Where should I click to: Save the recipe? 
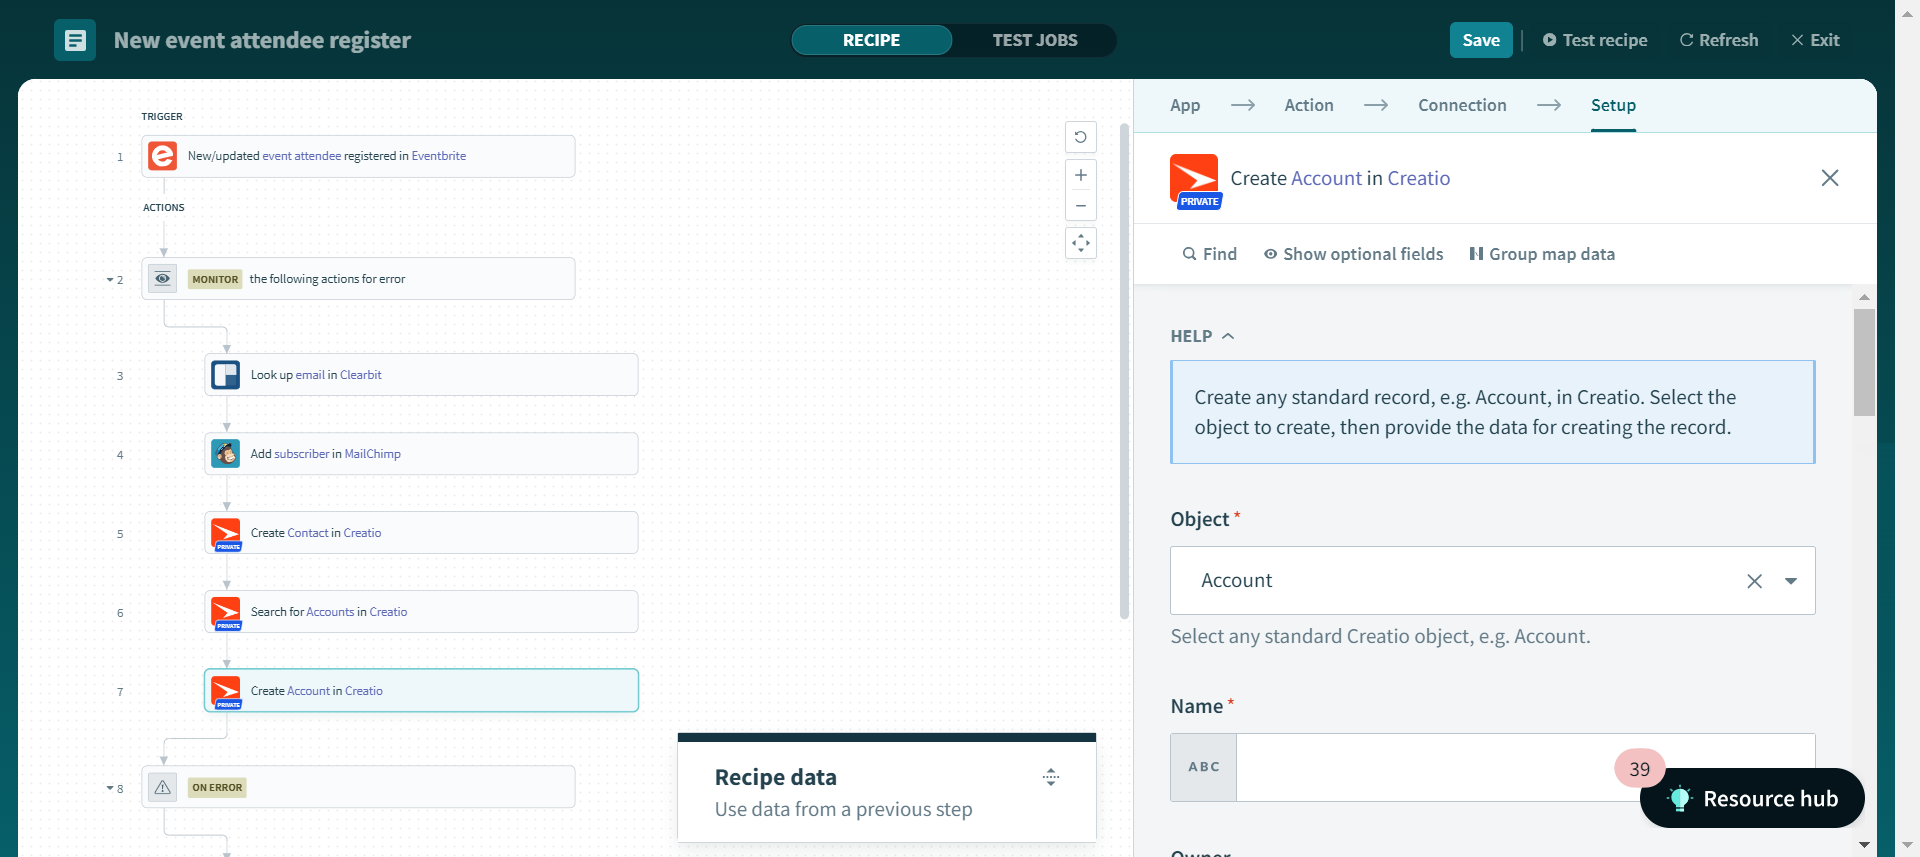(x=1481, y=40)
